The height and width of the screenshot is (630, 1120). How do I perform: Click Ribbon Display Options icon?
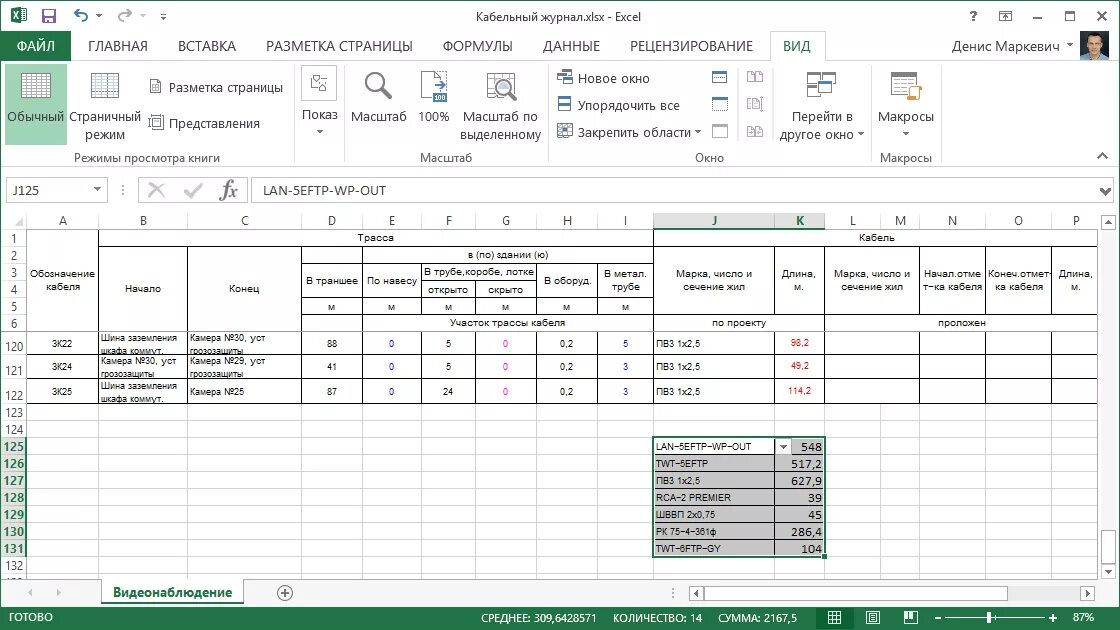1005,16
